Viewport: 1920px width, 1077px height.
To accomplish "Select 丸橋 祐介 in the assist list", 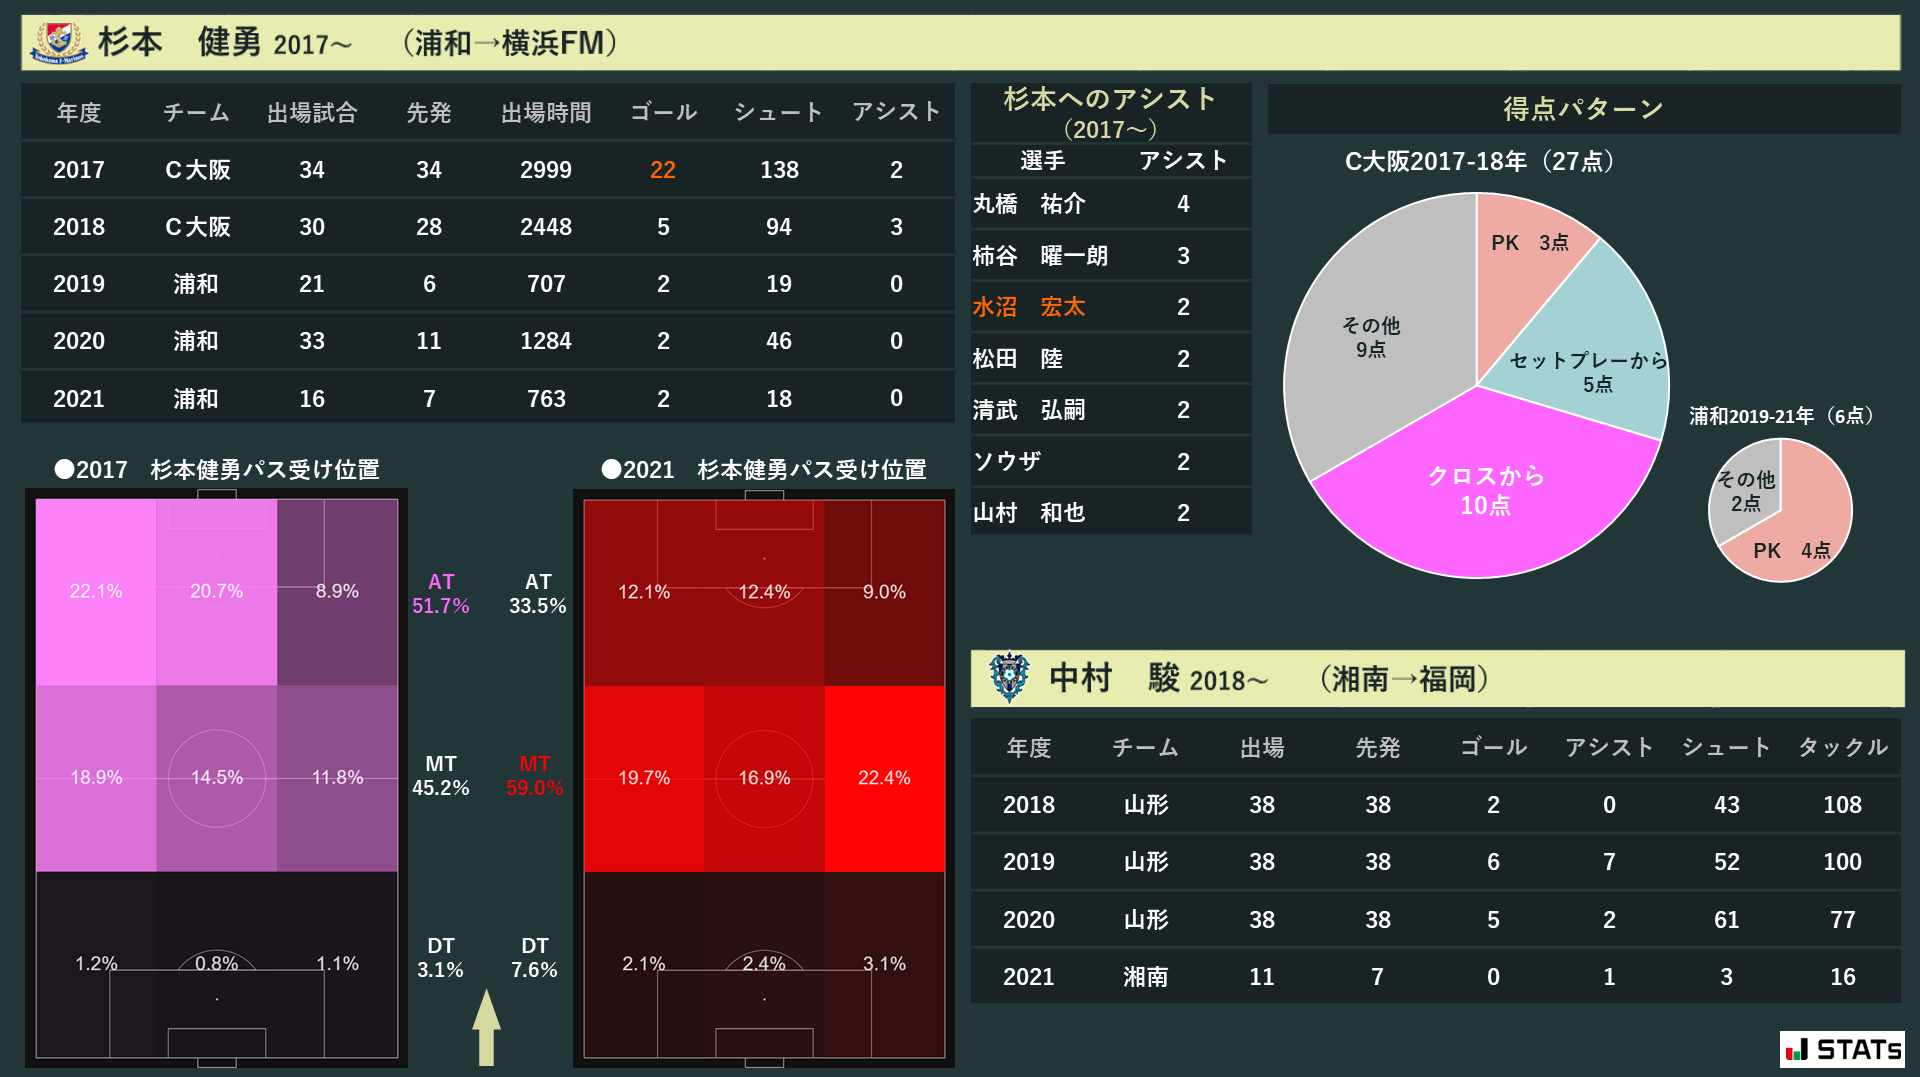I will click(1029, 204).
